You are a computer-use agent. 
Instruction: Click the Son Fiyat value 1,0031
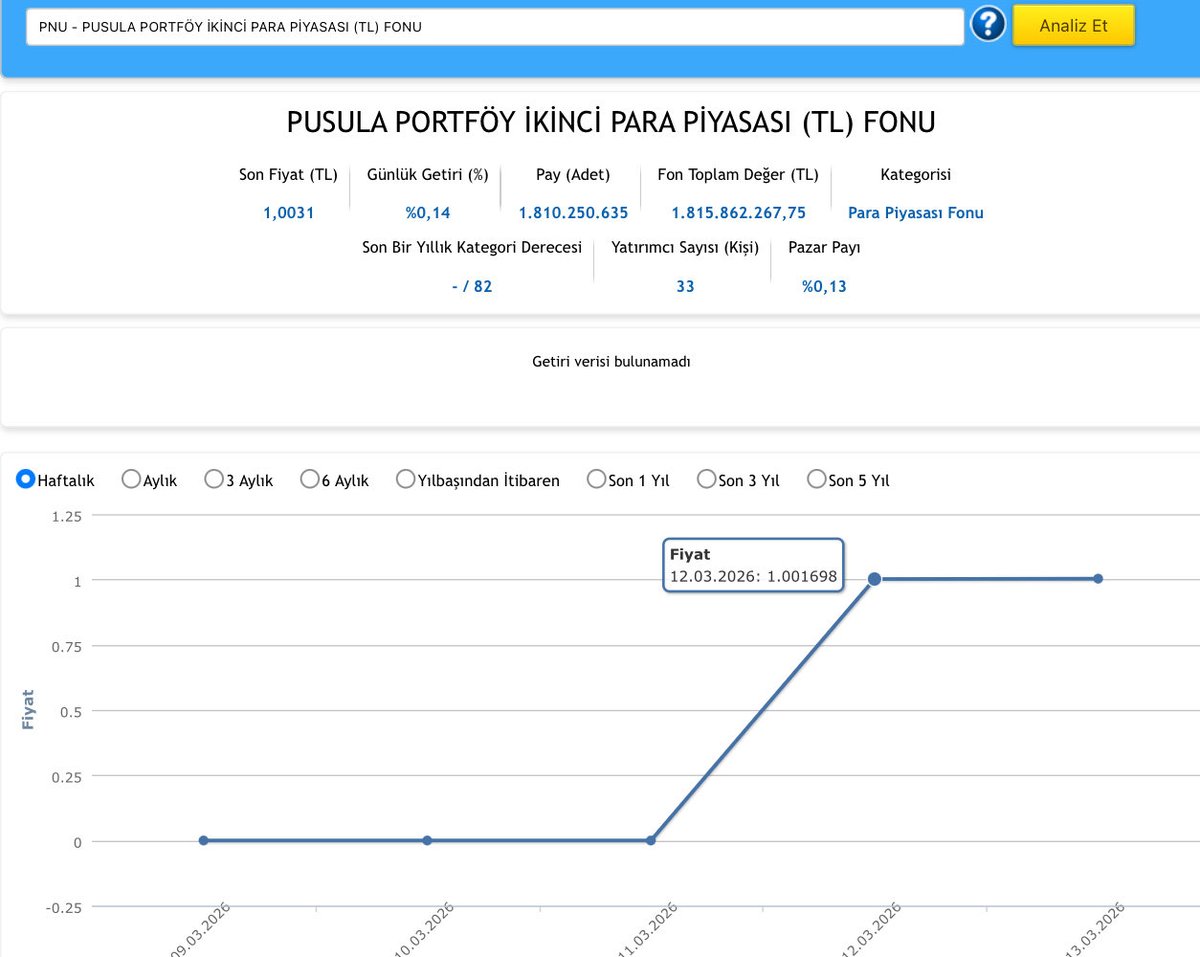point(289,213)
